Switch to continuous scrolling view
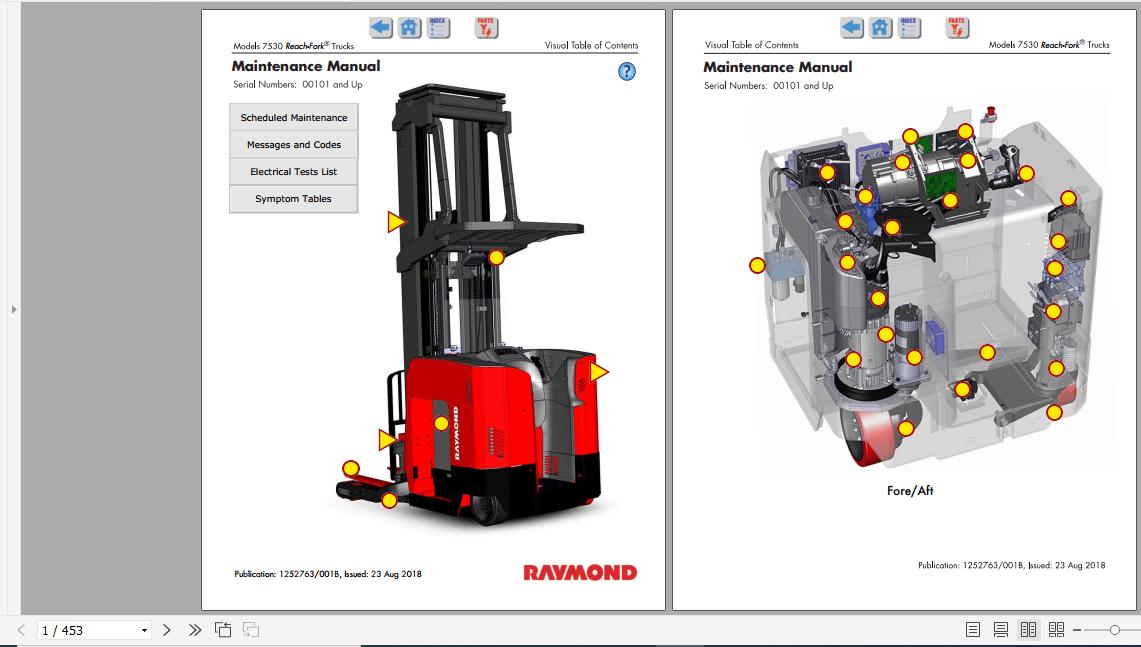1141x647 pixels. click(x=1001, y=630)
